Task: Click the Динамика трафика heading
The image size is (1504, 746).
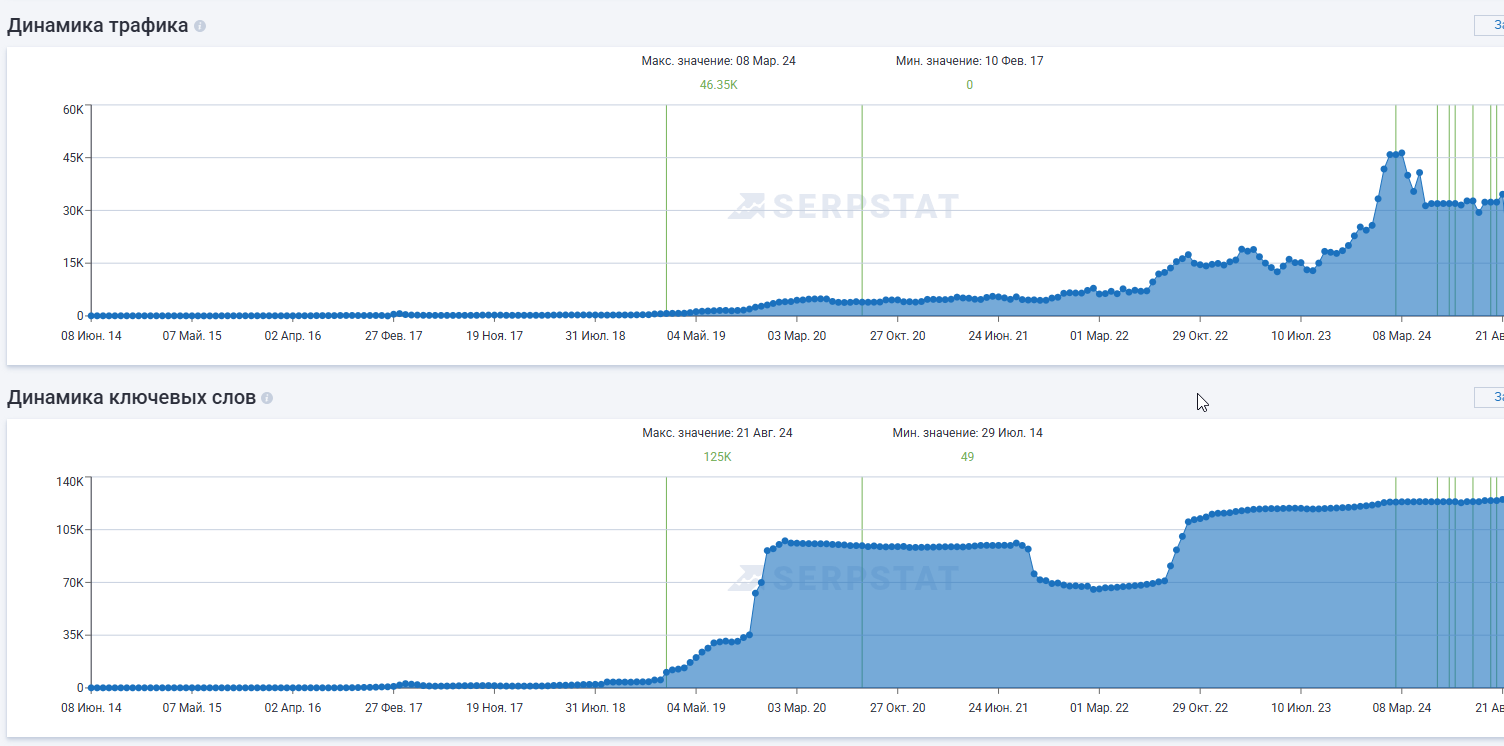Action: (x=98, y=26)
